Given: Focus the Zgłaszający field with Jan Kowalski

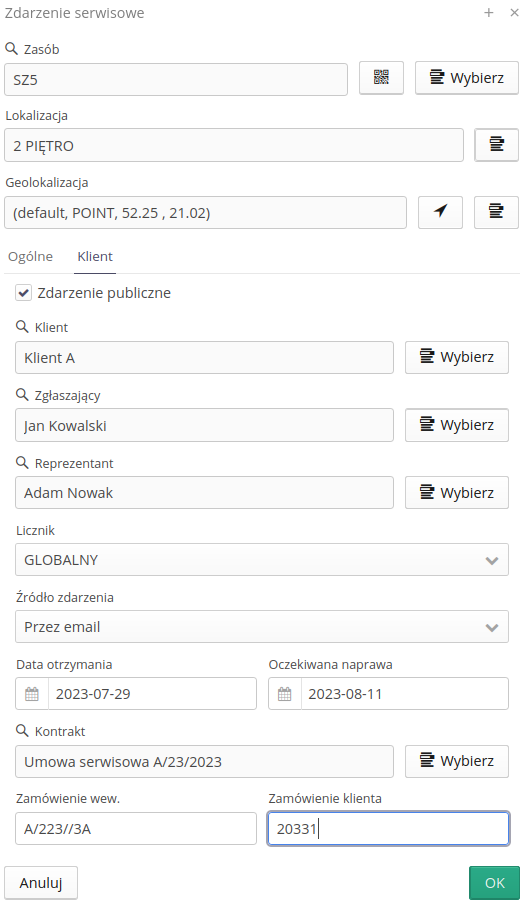Looking at the screenshot, I should click(204, 425).
